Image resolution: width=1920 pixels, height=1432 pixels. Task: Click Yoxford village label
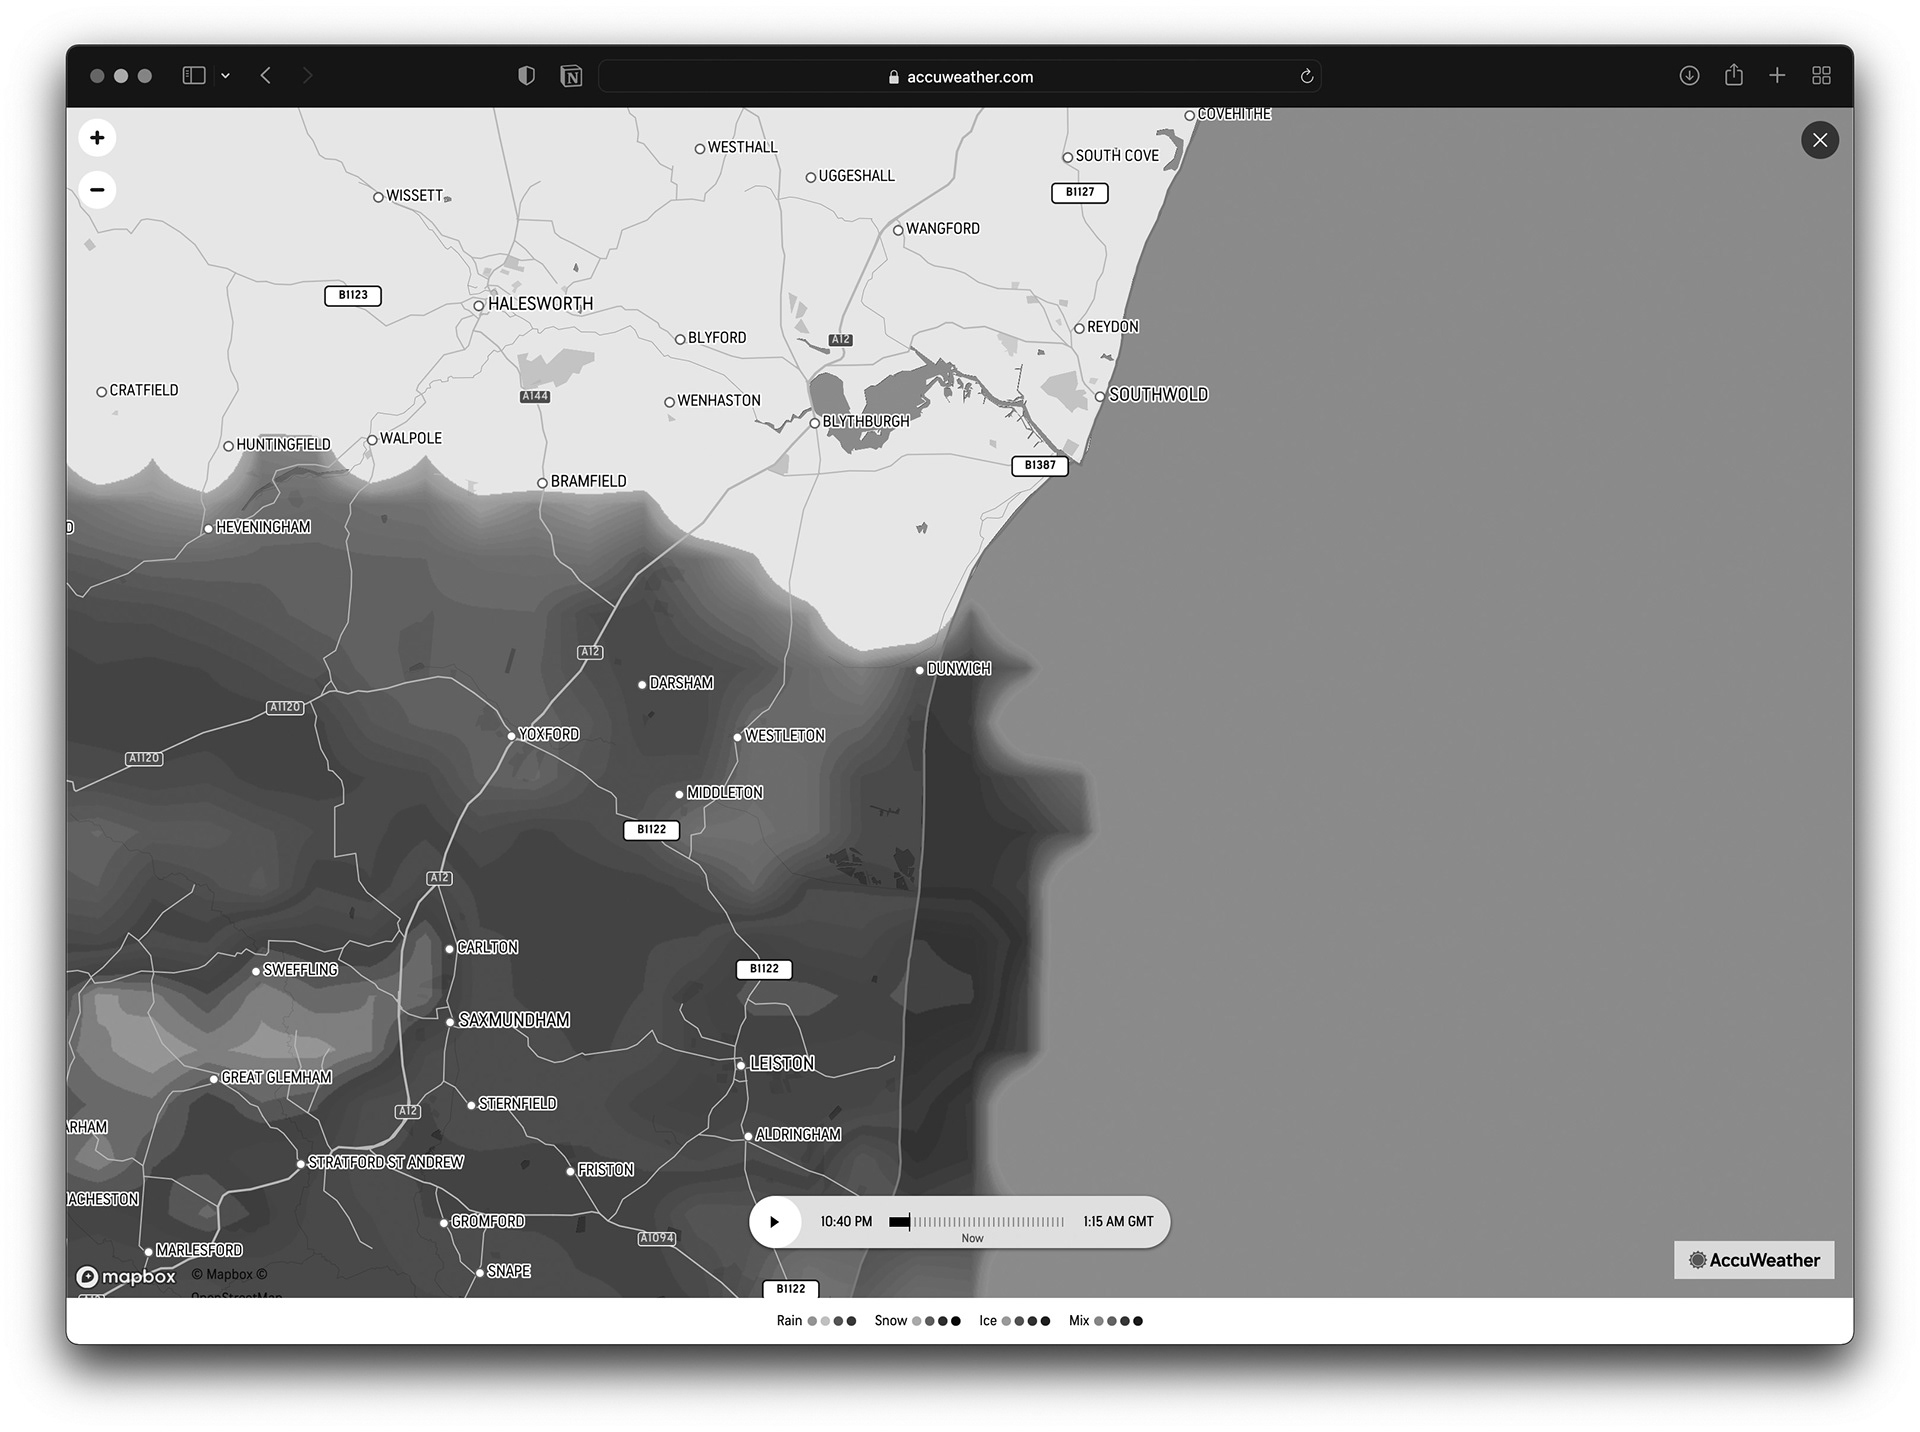[549, 735]
